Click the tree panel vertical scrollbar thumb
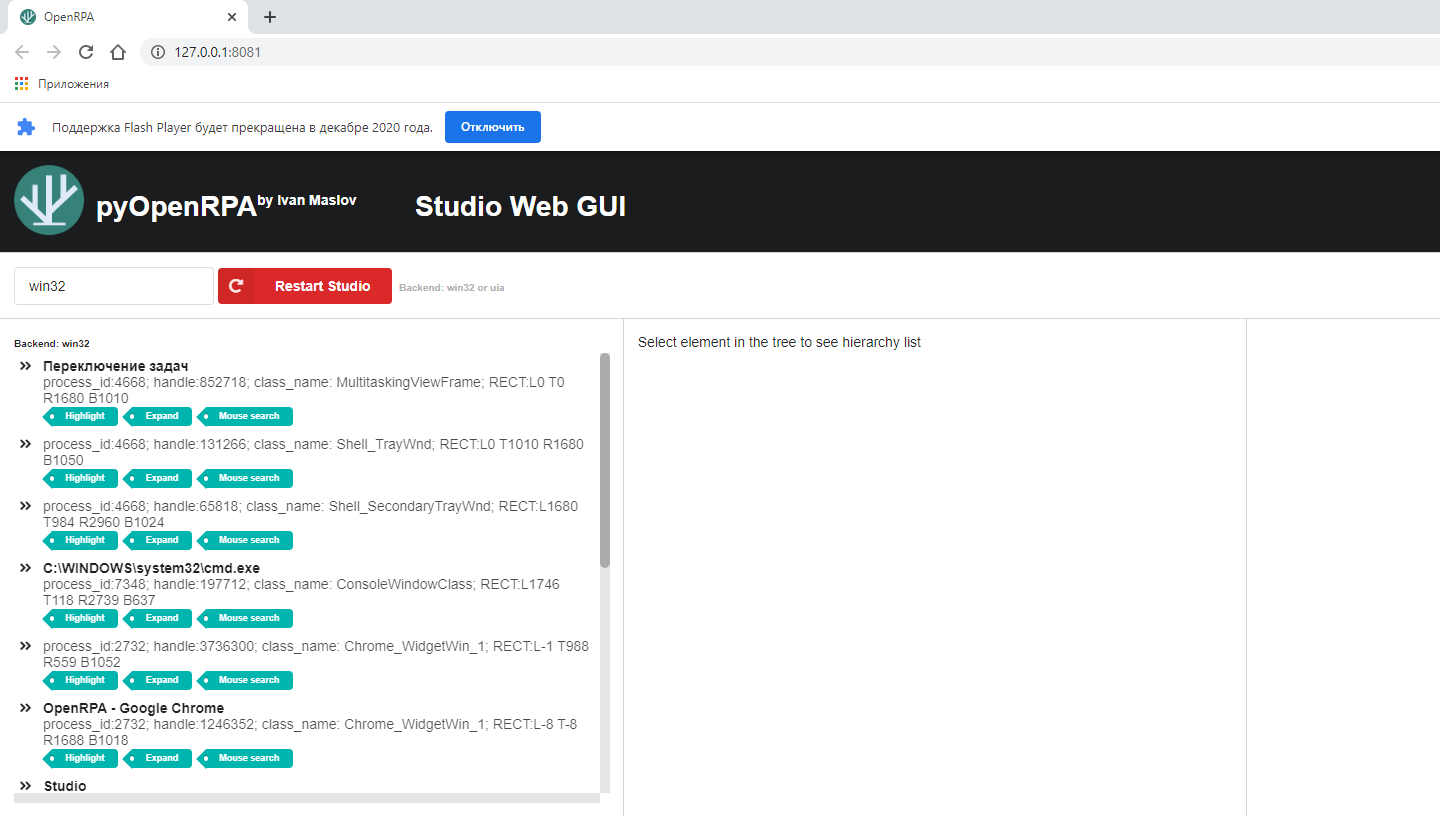 tap(605, 460)
